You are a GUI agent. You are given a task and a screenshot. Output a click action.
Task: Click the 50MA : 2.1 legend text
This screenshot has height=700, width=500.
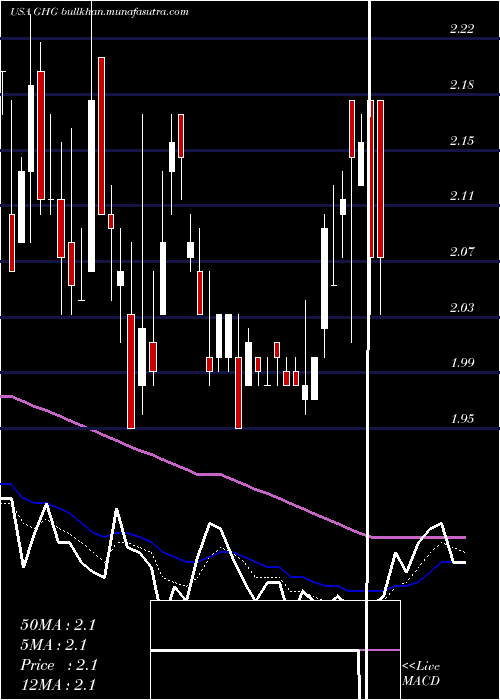(58, 625)
